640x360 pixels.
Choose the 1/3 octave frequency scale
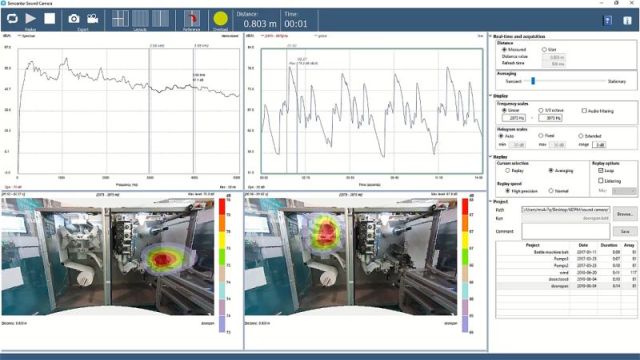pyautogui.click(x=541, y=110)
